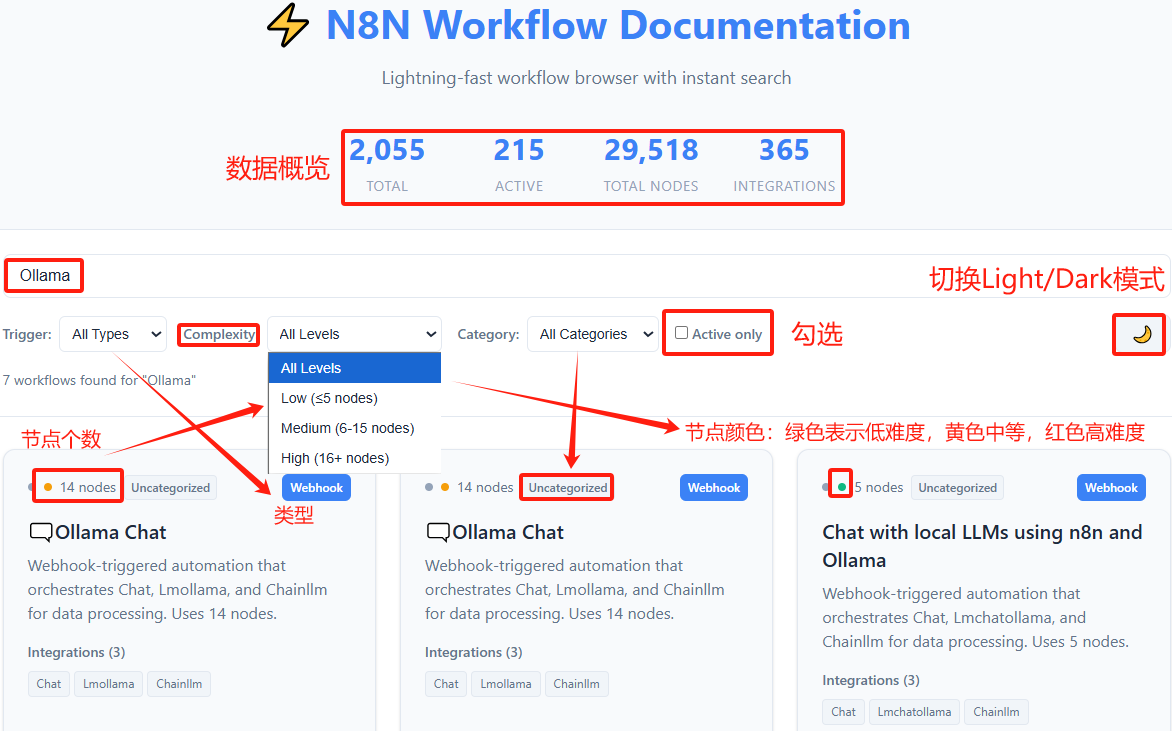The image size is (1172, 731).
Task: Click orange dot on first Ollama Chat card
Action: pyautogui.click(x=48, y=487)
